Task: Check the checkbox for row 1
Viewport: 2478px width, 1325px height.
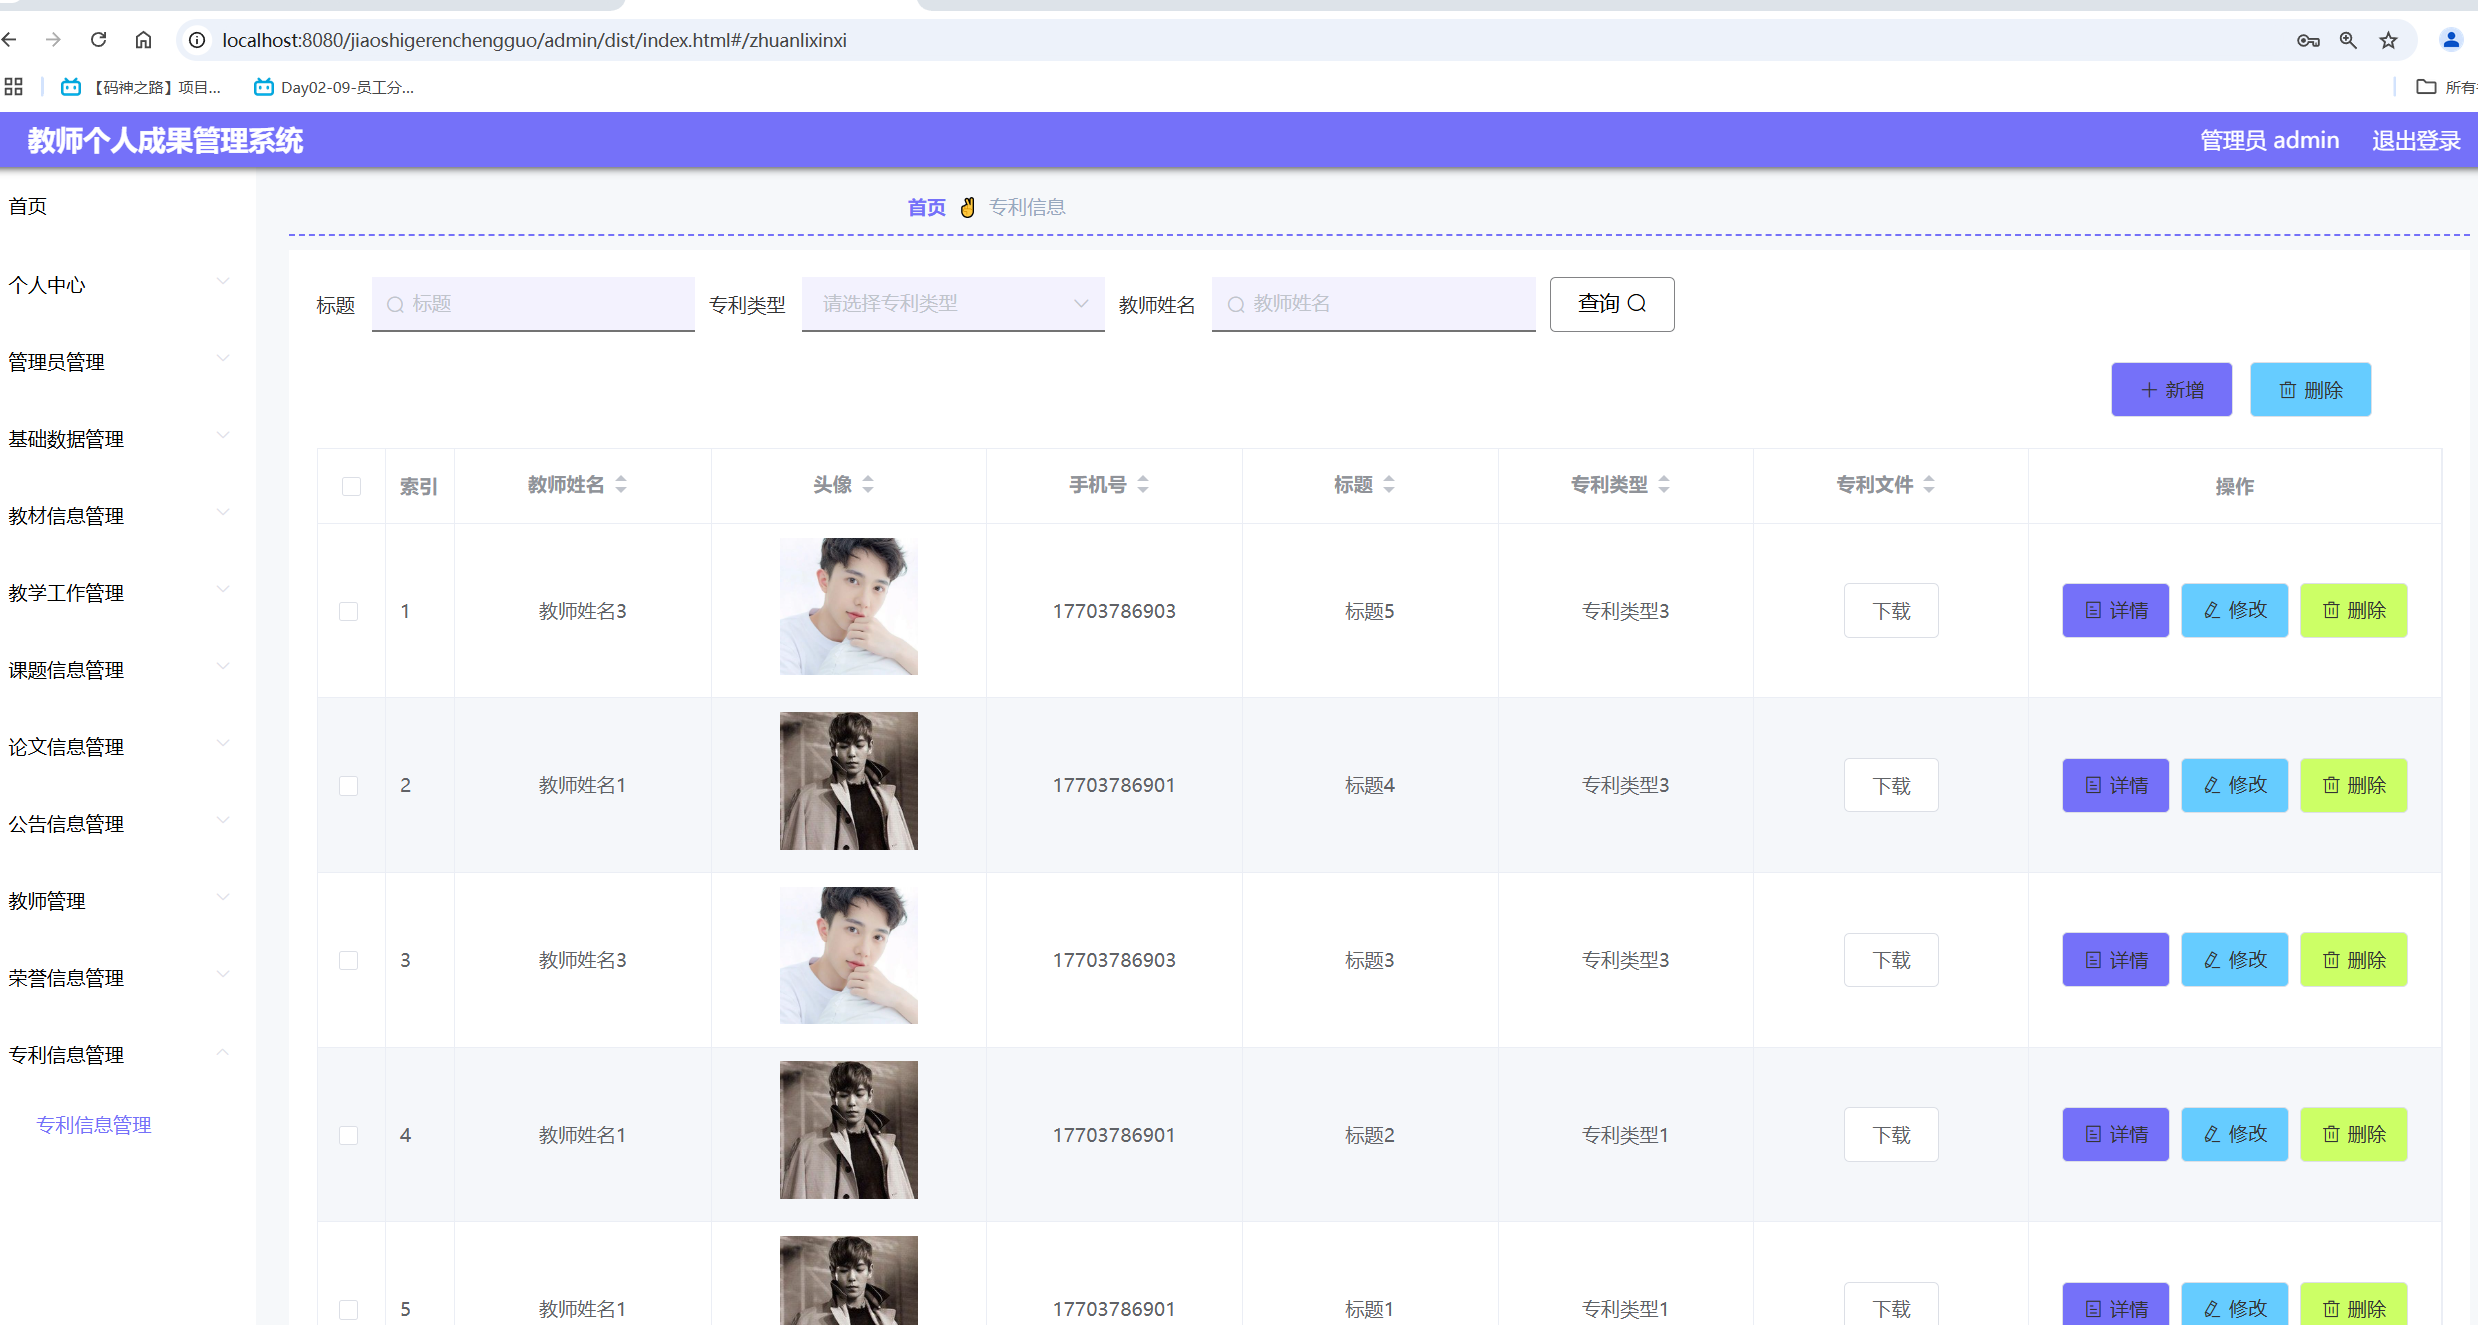Action: coord(349,611)
